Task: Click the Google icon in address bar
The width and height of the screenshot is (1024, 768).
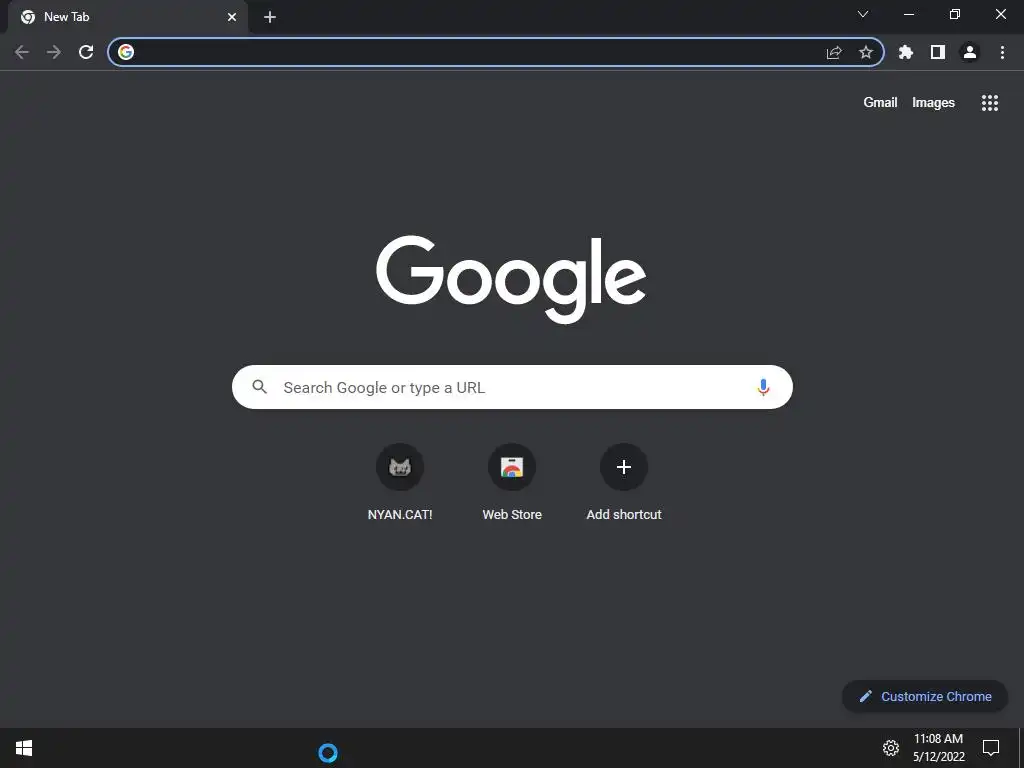Action: (x=126, y=52)
